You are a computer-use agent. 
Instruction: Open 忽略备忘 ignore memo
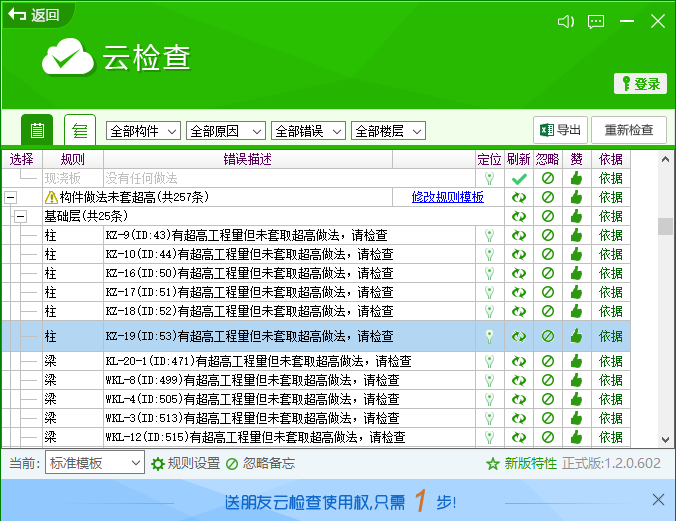tap(260, 464)
